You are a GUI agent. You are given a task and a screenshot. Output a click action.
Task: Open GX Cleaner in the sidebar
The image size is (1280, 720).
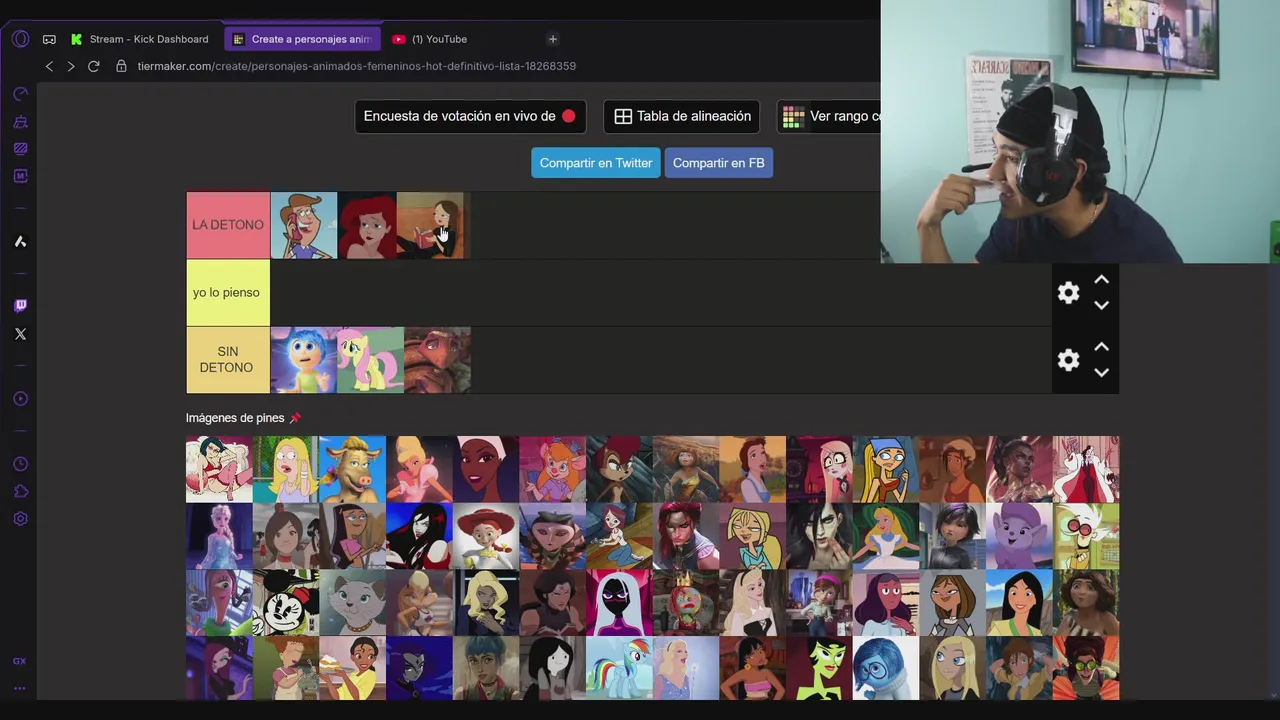point(20,122)
